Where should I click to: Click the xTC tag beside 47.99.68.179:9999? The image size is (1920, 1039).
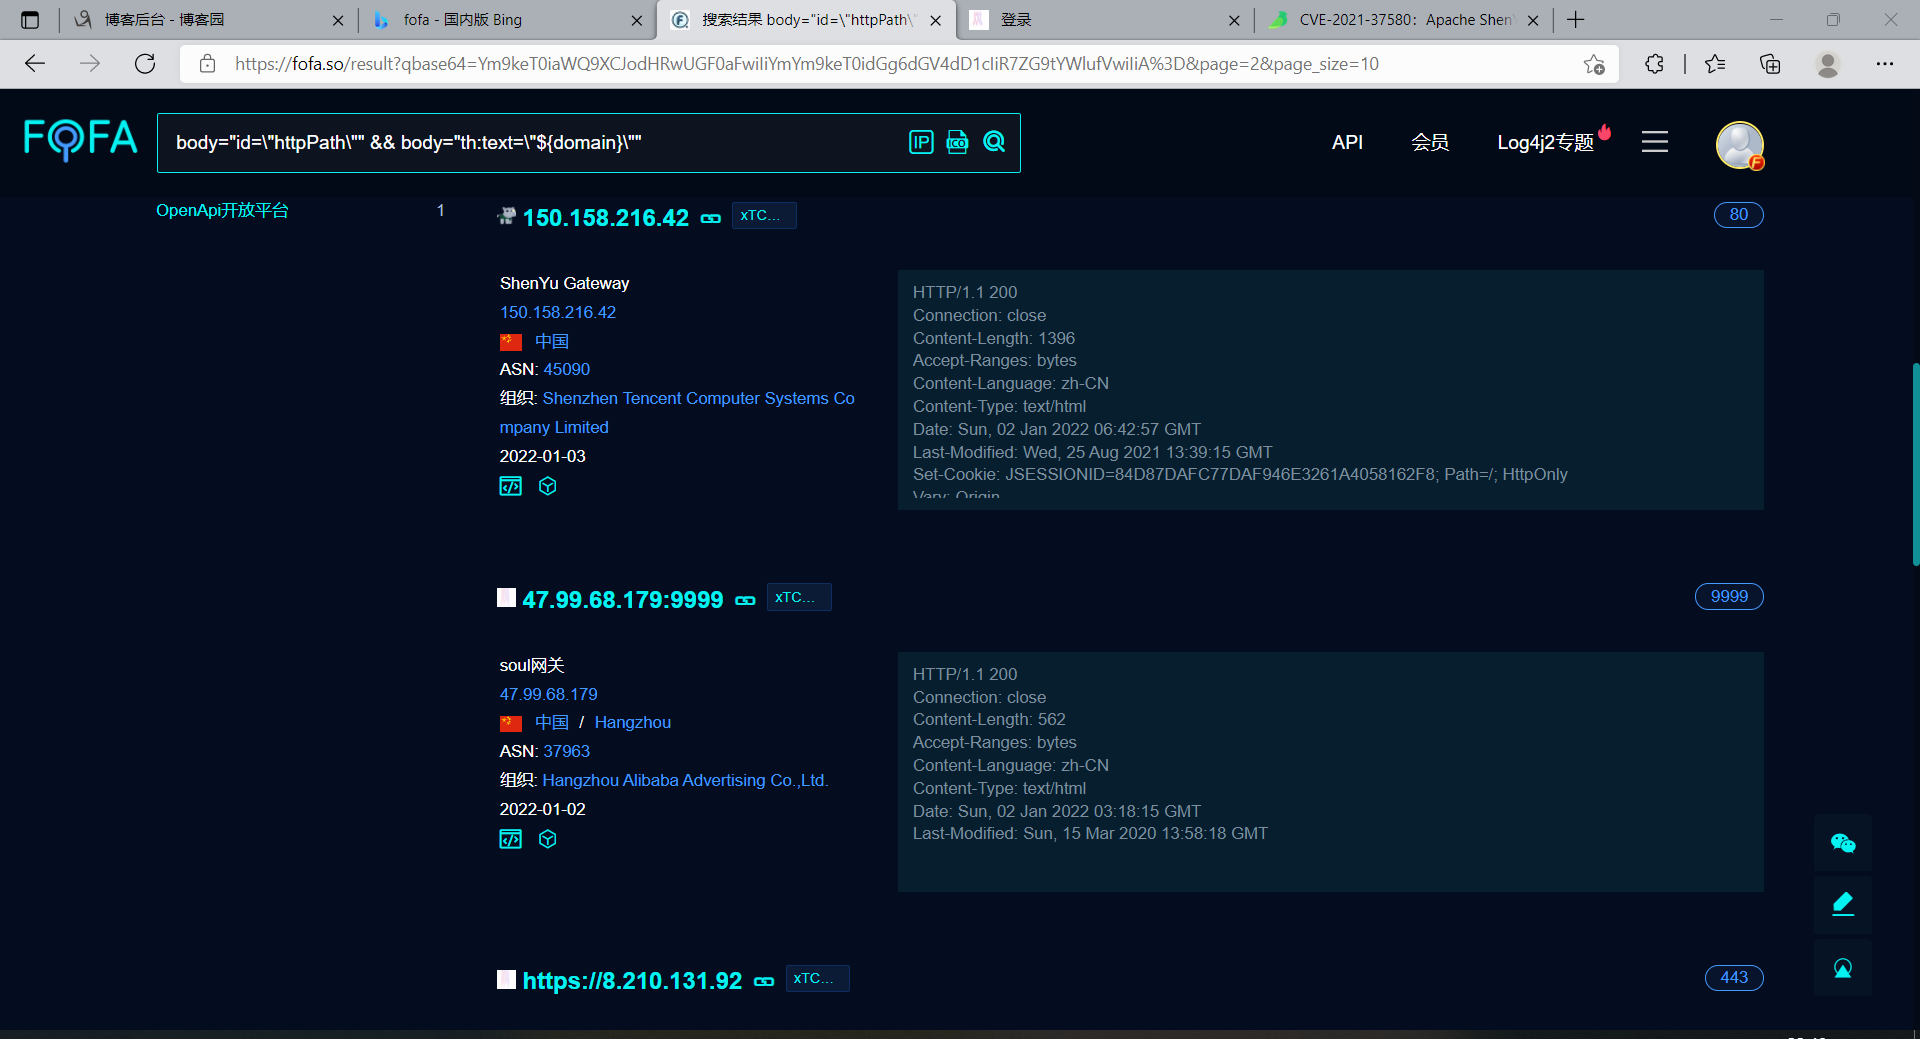pyautogui.click(x=799, y=598)
